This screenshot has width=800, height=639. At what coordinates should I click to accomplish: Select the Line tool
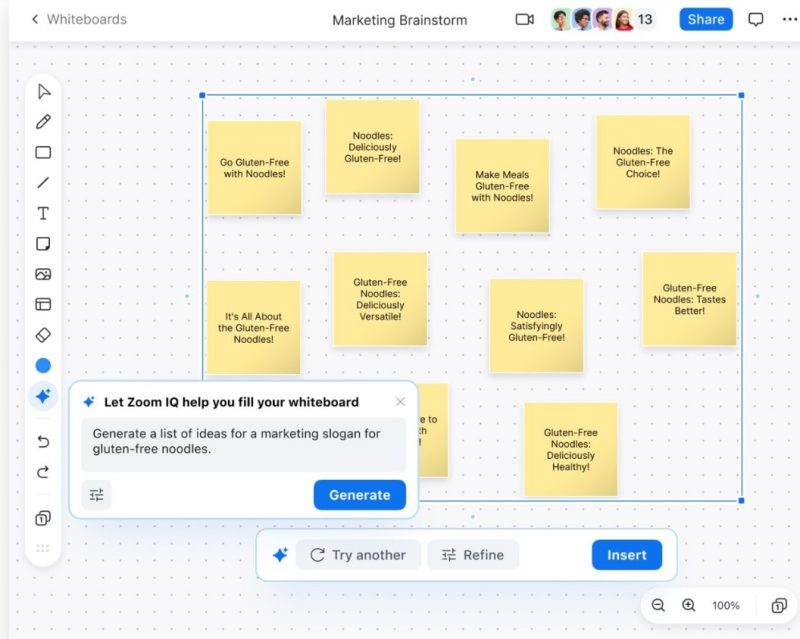[42, 182]
